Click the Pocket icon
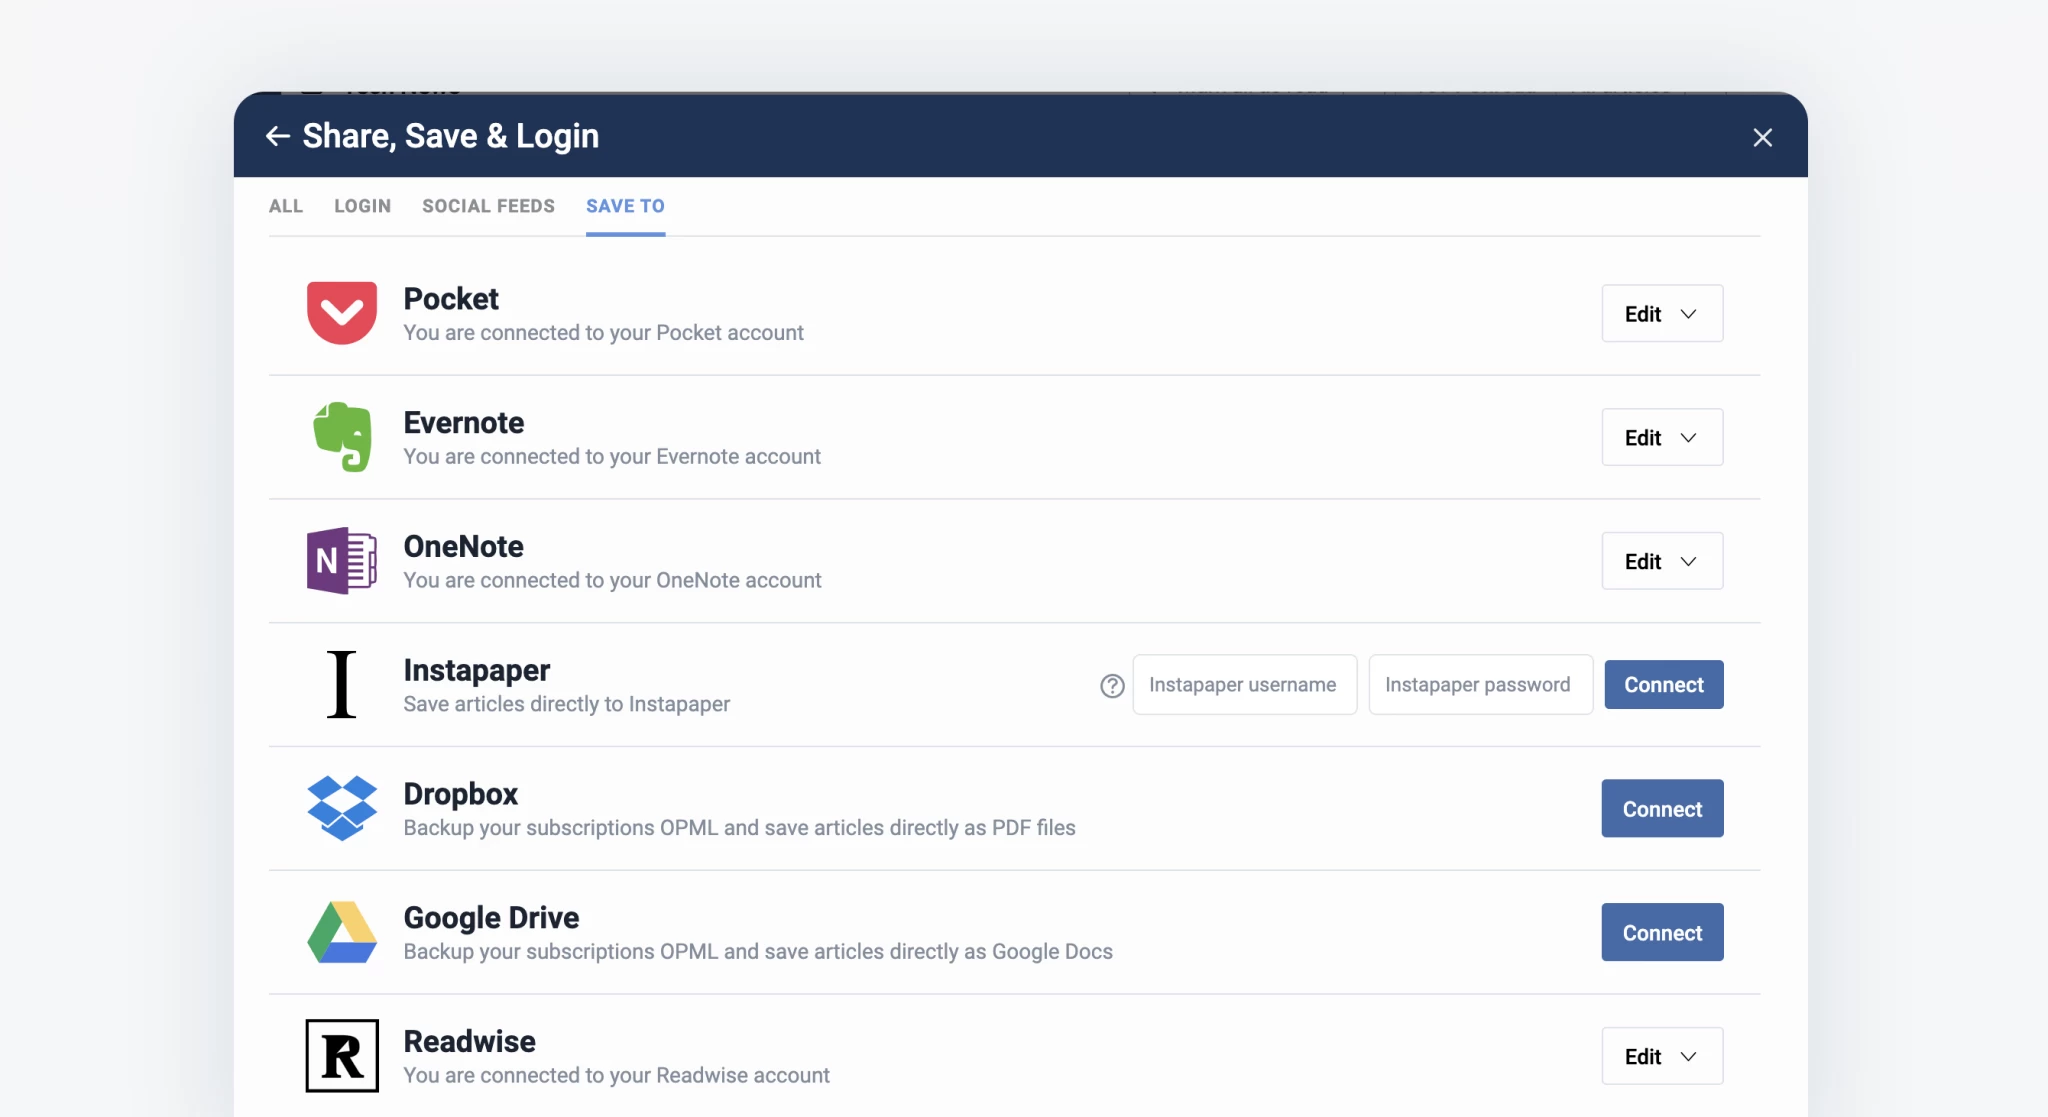 coord(341,313)
